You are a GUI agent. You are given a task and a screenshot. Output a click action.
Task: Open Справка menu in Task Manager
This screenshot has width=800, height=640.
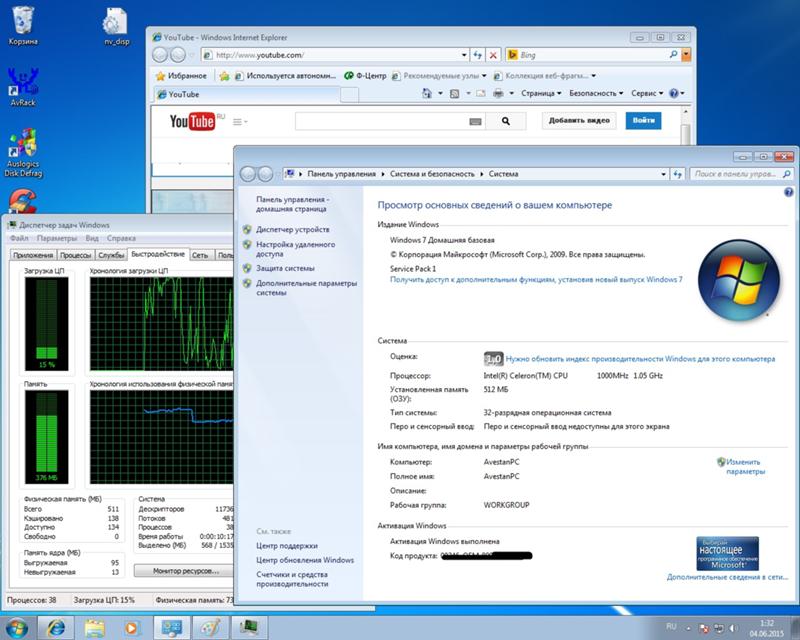click(121, 238)
